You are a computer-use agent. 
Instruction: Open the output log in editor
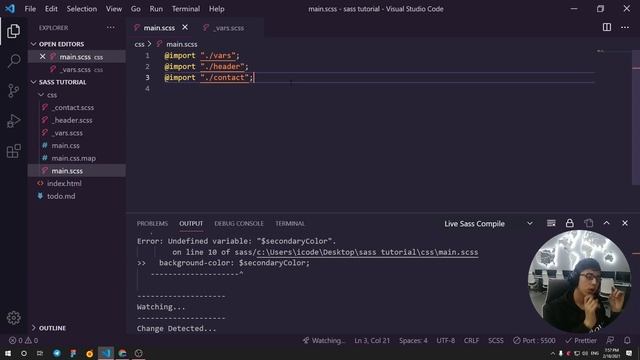[x=588, y=223]
